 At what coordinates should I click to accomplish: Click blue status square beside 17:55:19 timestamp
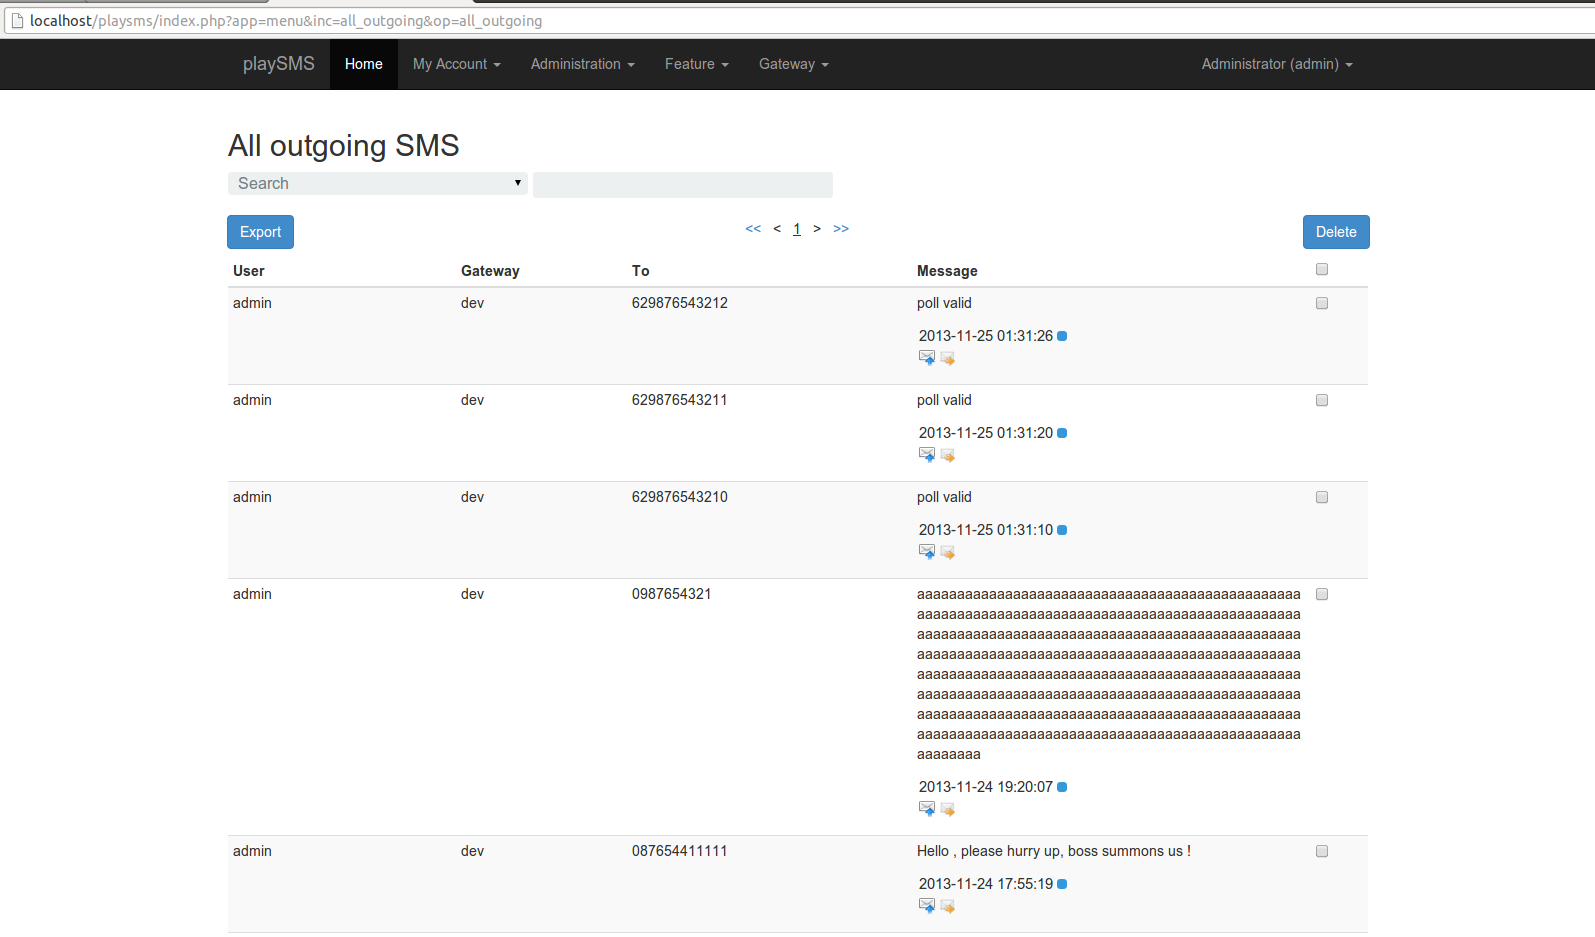[1062, 884]
